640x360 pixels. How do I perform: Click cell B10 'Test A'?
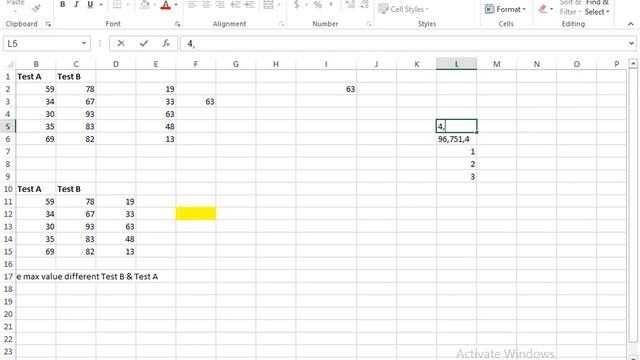pyautogui.click(x=36, y=189)
